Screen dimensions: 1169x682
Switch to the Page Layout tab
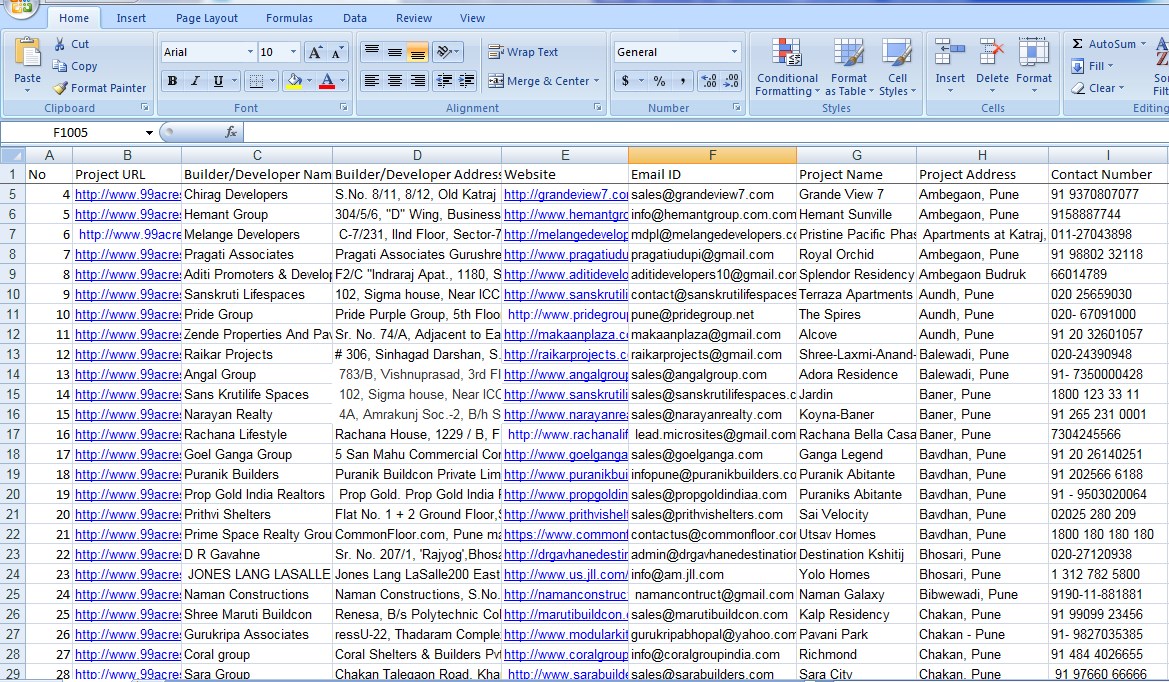207,18
